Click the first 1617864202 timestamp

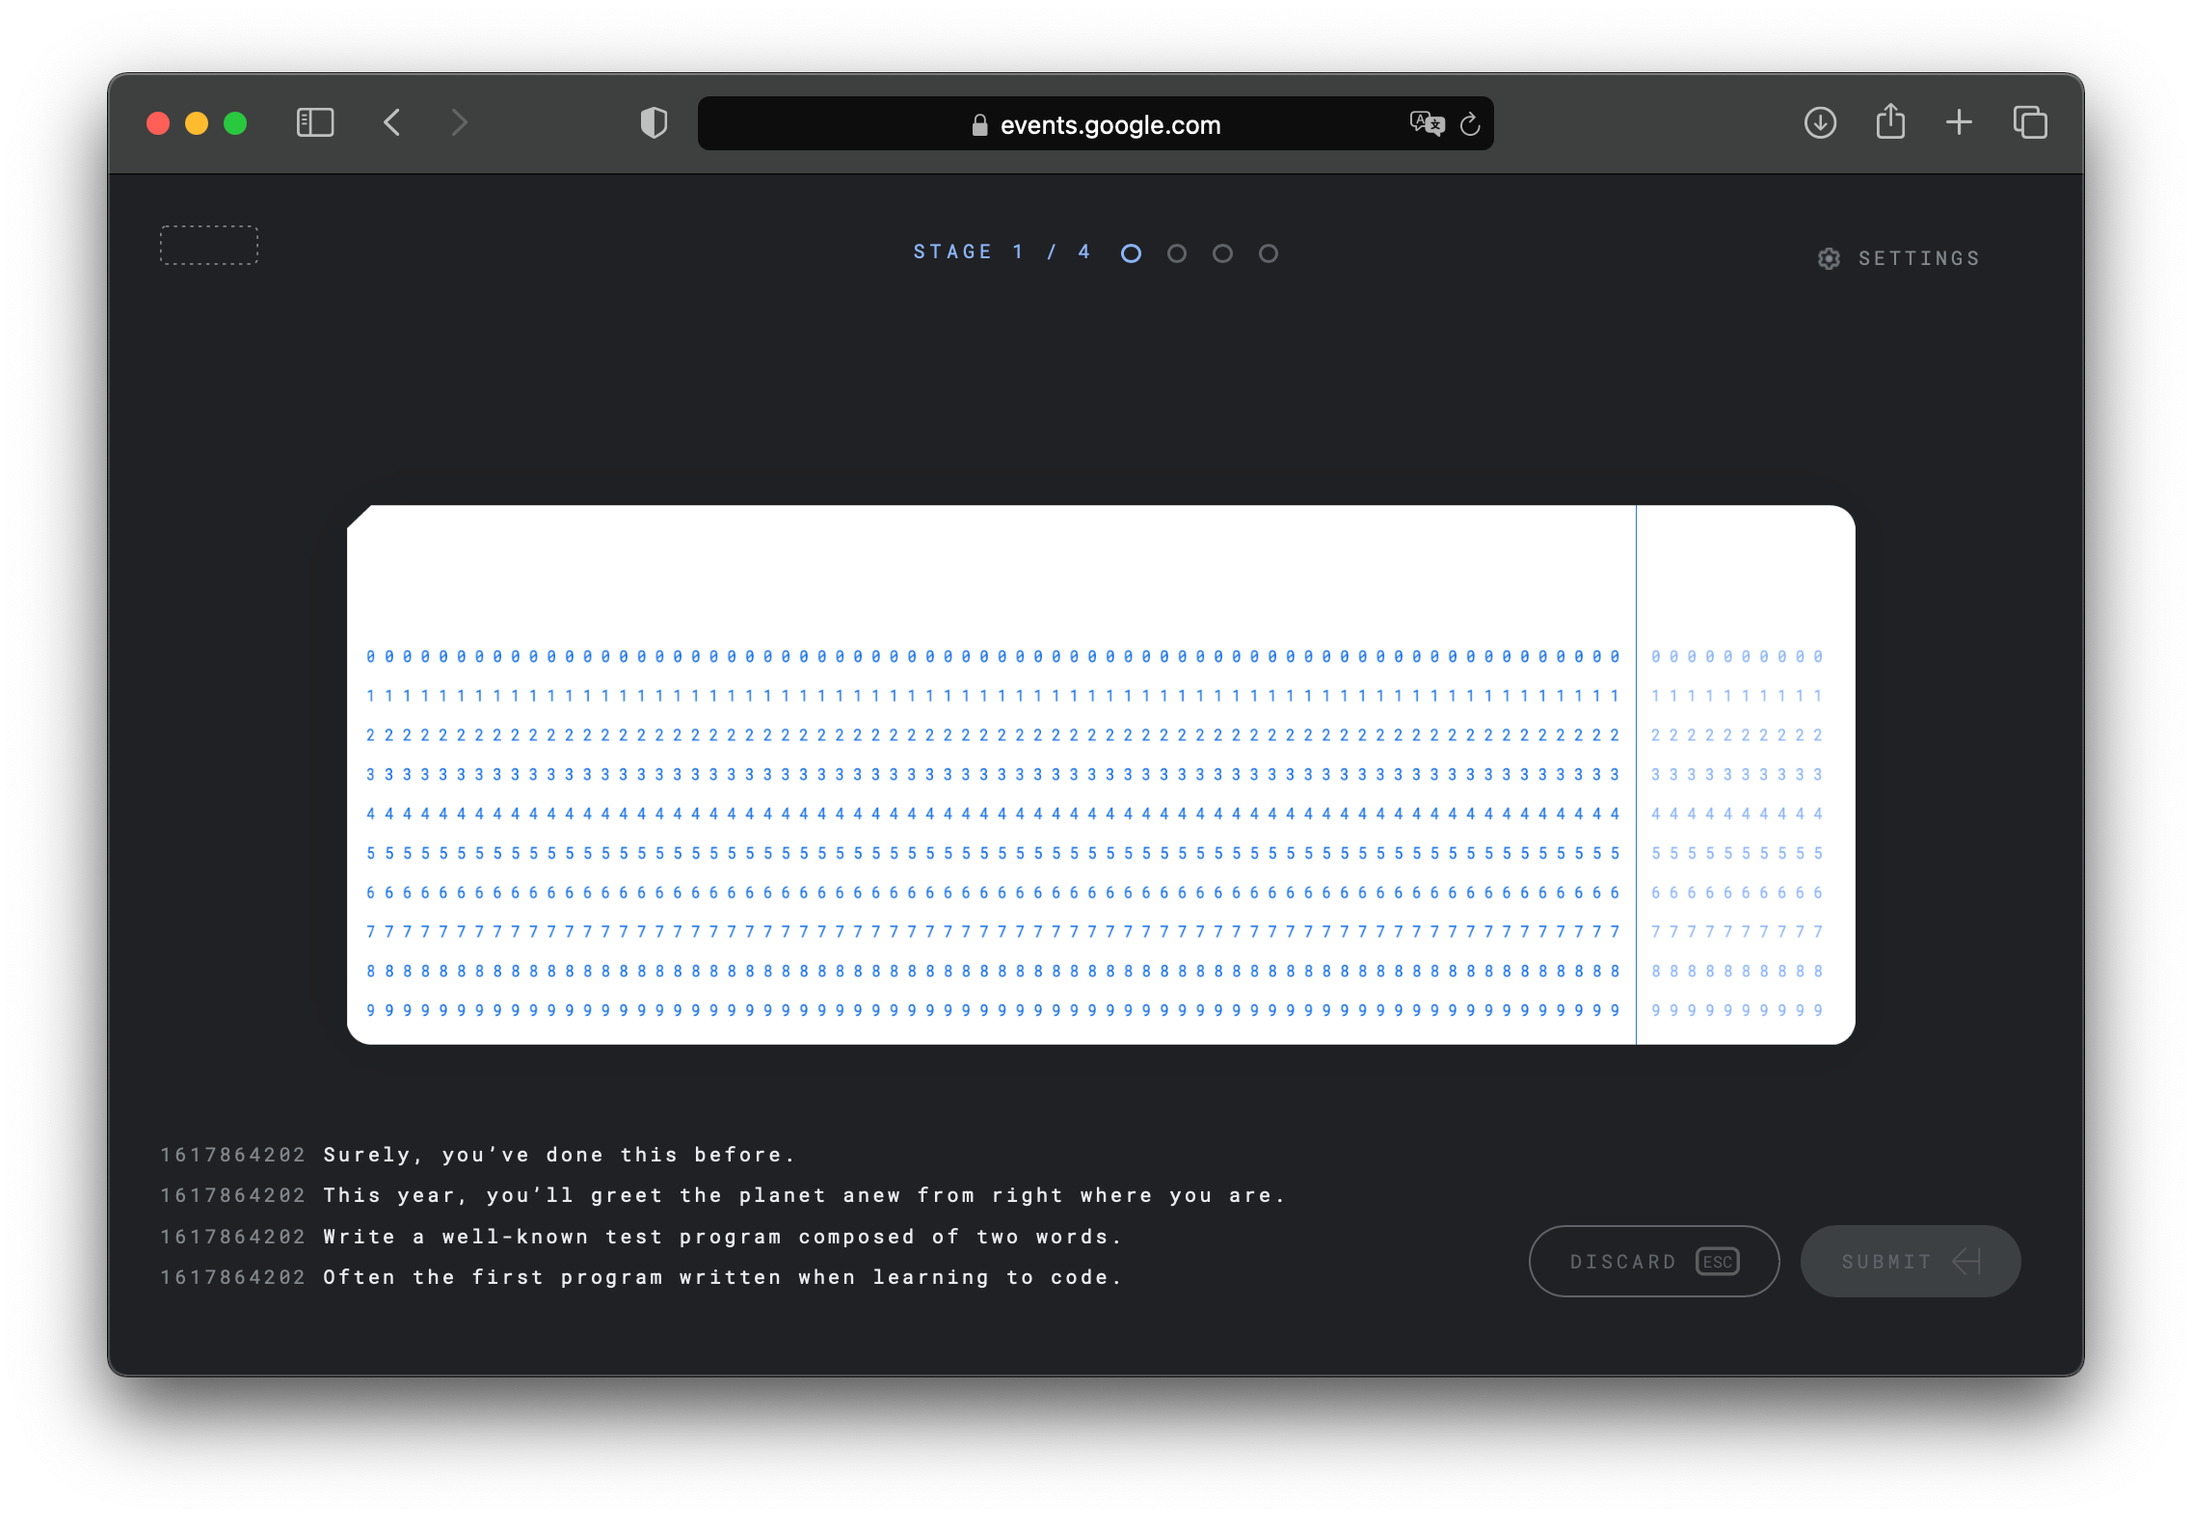(x=233, y=1155)
